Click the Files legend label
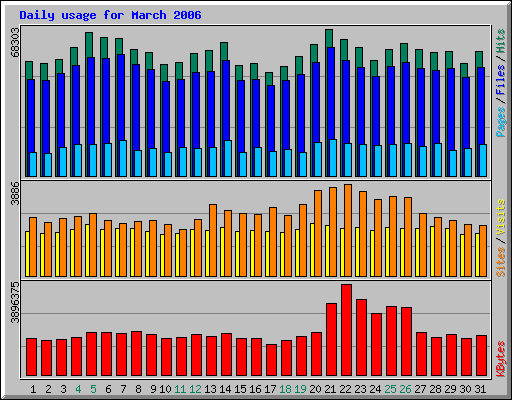512x400 pixels. coord(501,79)
